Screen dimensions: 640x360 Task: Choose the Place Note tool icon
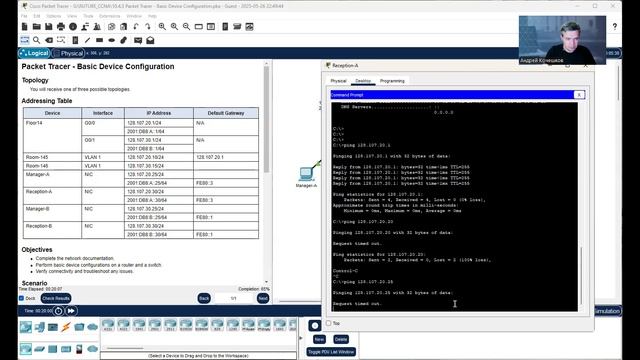(x=75, y=40)
